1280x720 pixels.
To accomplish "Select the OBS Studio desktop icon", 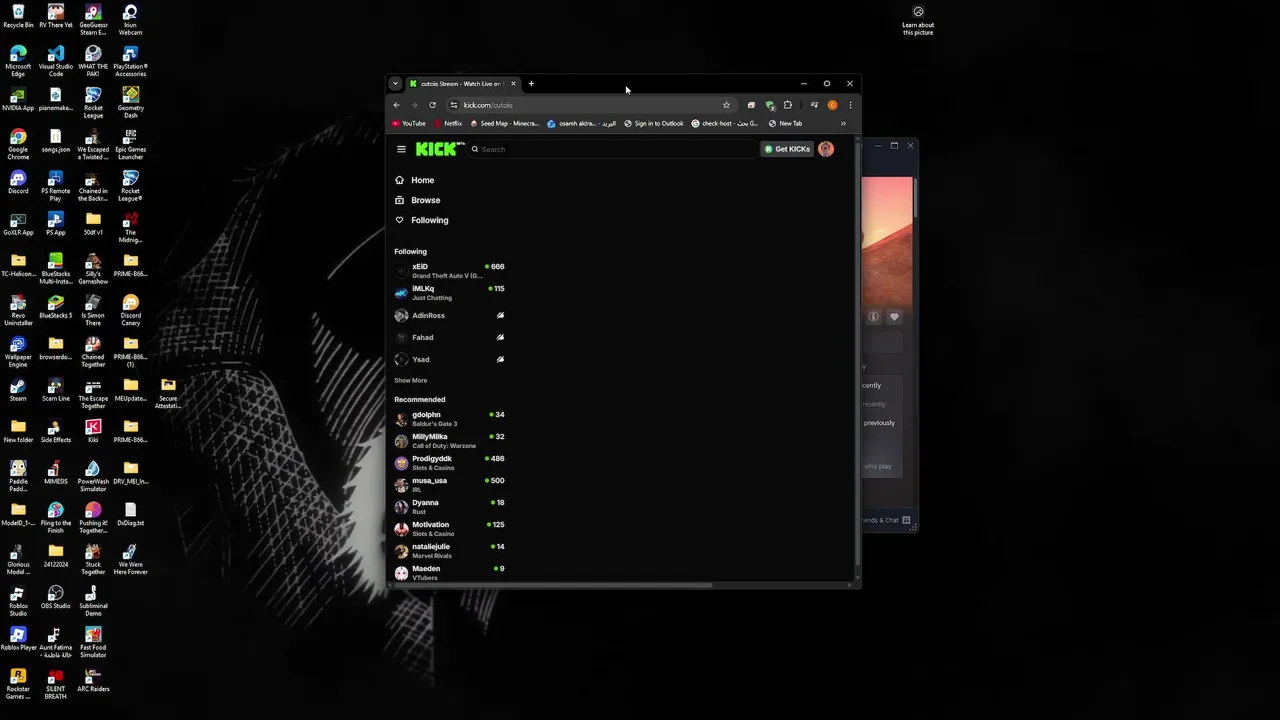I will tap(55, 598).
